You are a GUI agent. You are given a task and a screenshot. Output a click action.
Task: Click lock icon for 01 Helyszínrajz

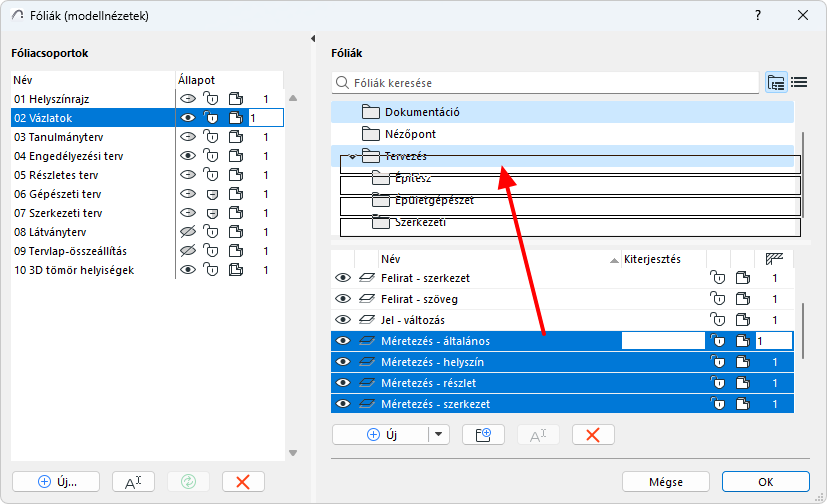coord(211,99)
